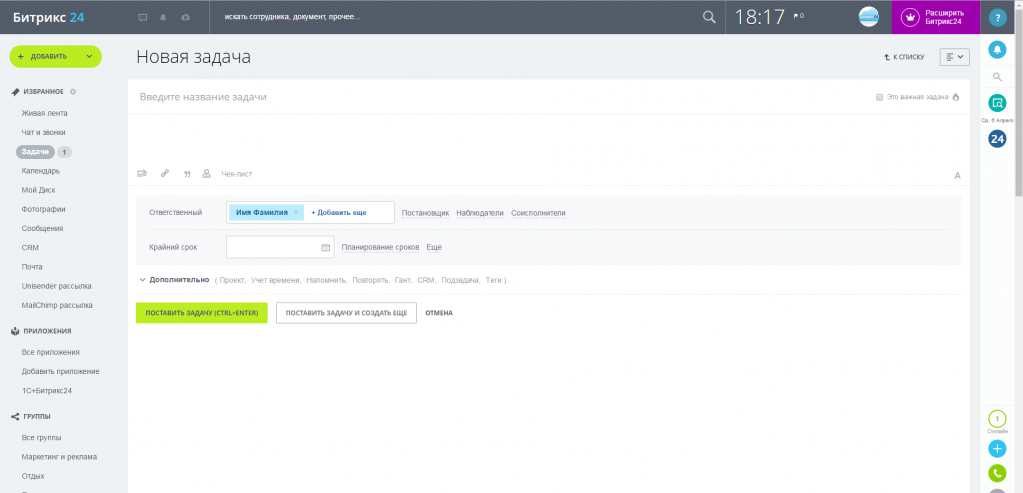Image resolution: width=1023 pixels, height=493 pixels.
Task: Mention a person using user icon
Action: (207, 174)
